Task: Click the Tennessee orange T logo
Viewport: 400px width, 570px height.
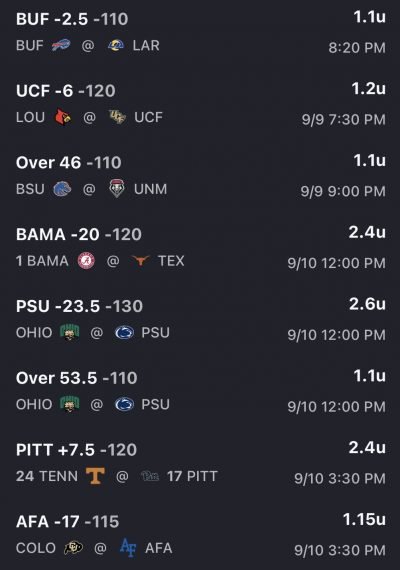Action: [x=95, y=476]
